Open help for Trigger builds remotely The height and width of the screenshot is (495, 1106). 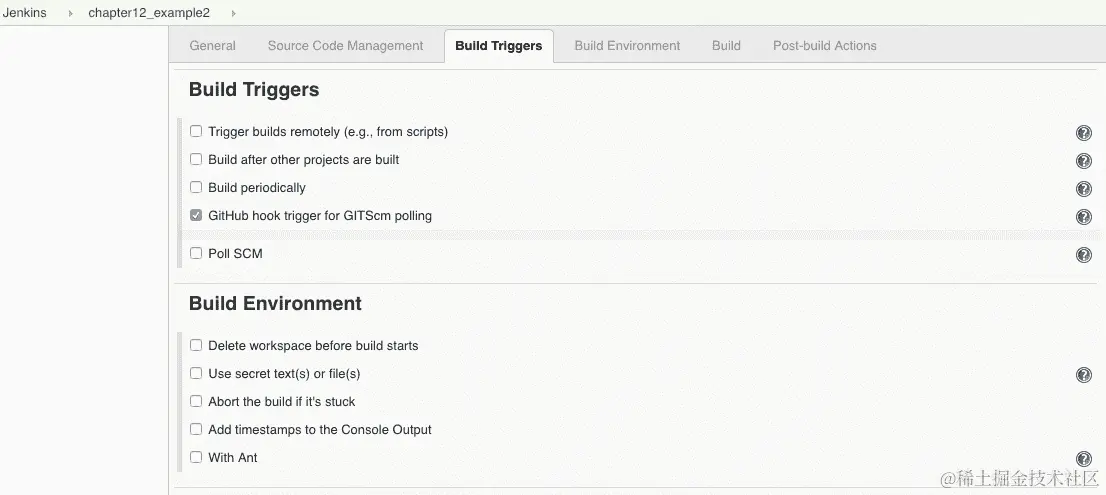[x=1083, y=133]
